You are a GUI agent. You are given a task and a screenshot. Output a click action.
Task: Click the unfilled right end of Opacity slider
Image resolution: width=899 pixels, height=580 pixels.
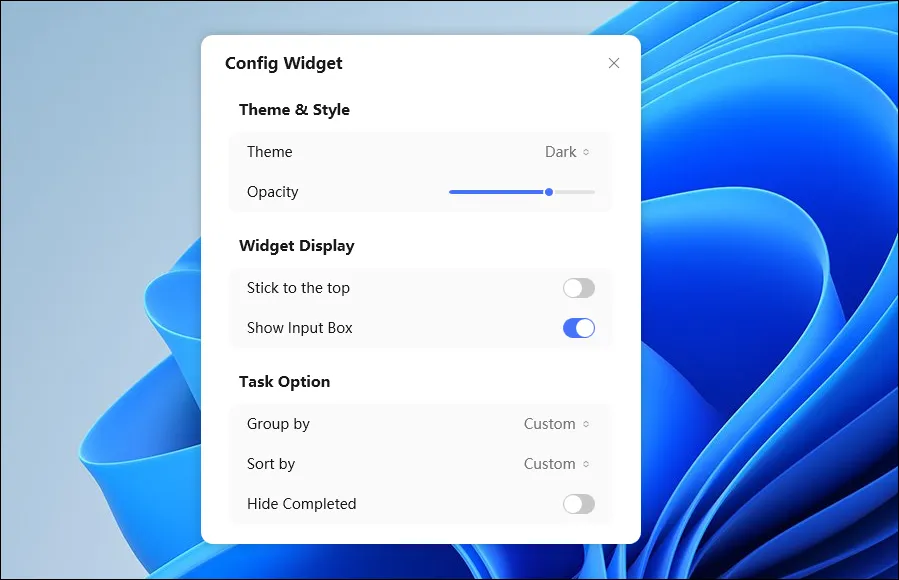pos(580,192)
